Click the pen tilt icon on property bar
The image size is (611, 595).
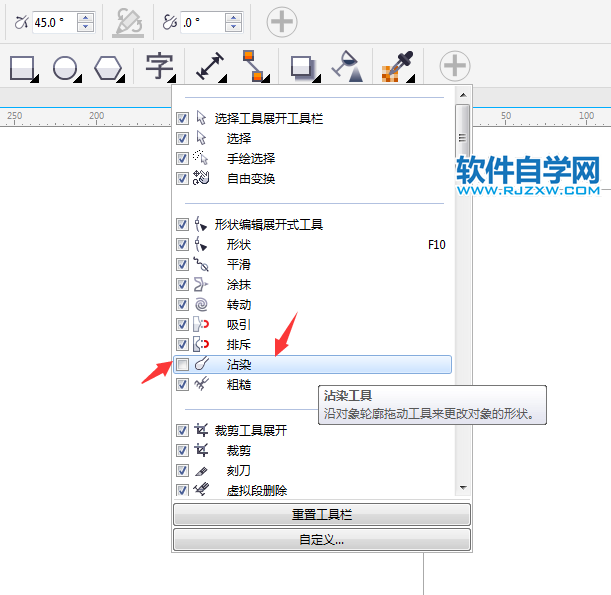[x=128, y=23]
